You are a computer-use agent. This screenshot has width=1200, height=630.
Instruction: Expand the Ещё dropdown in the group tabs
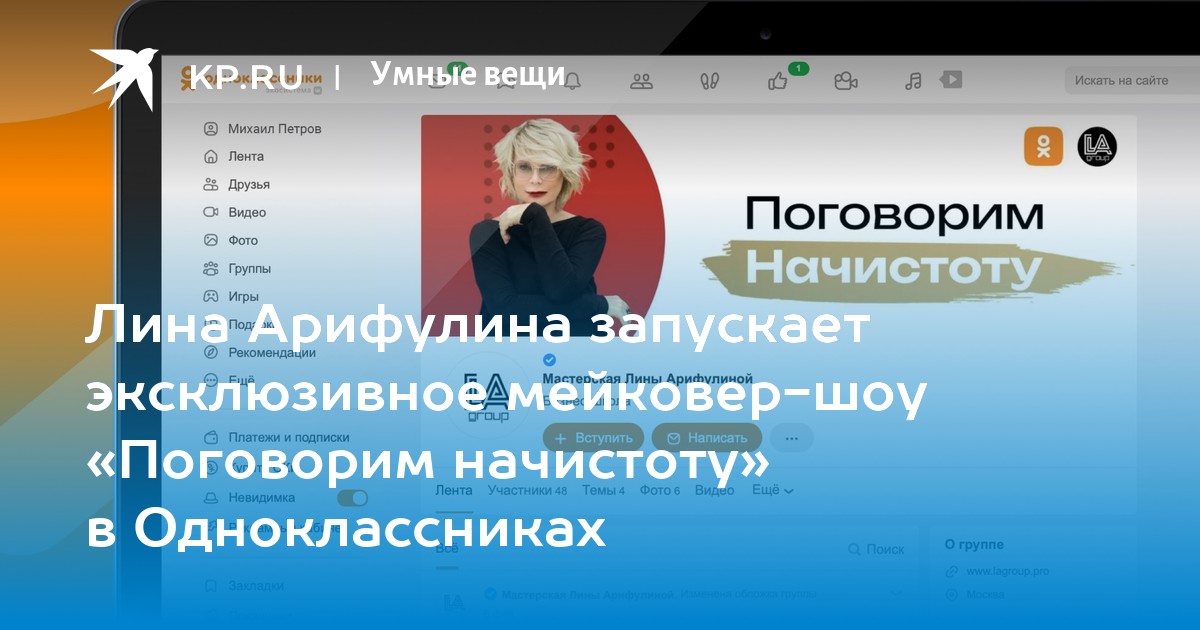click(773, 490)
